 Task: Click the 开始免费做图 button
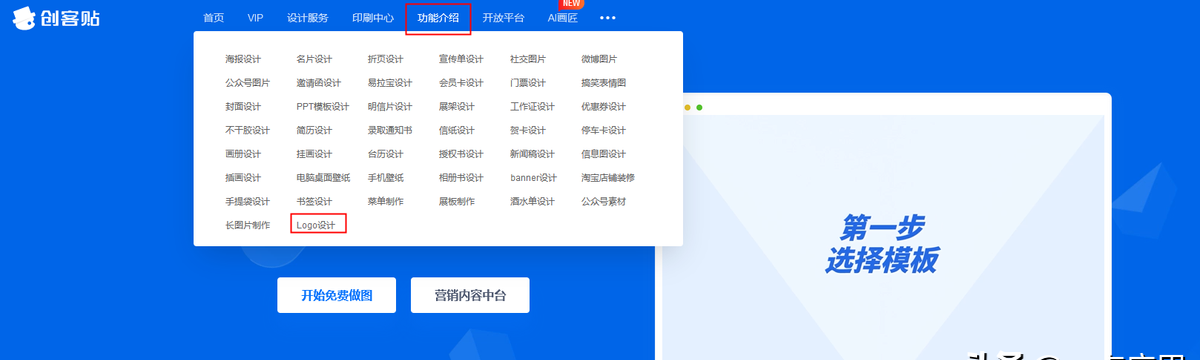(337, 295)
